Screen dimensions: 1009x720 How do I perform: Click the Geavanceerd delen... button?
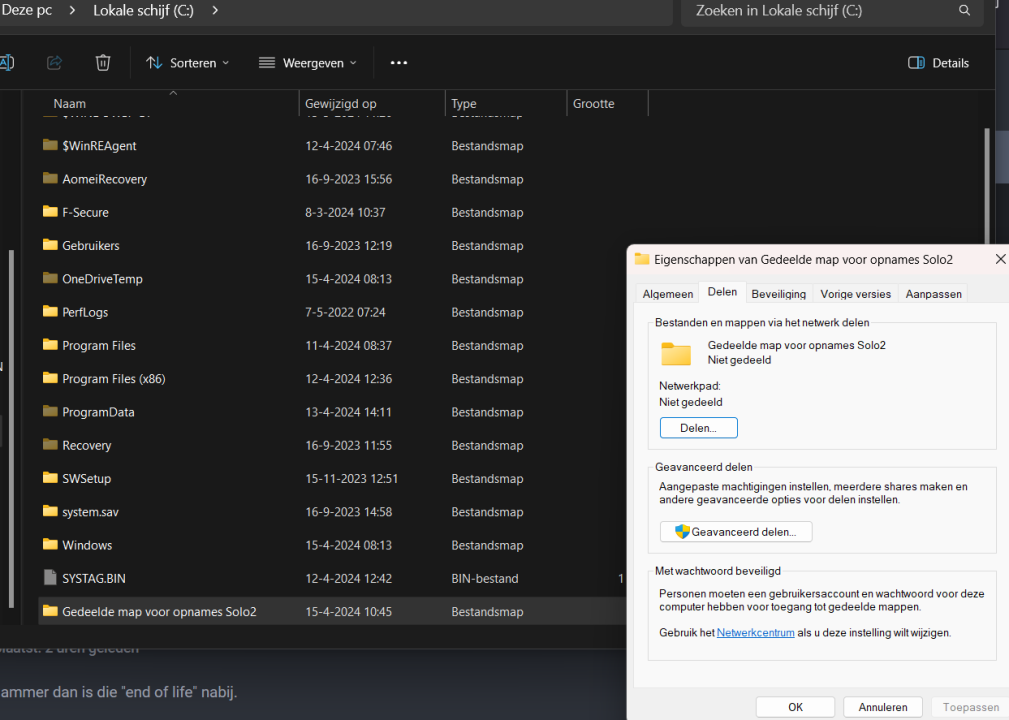[x=735, y=532]
